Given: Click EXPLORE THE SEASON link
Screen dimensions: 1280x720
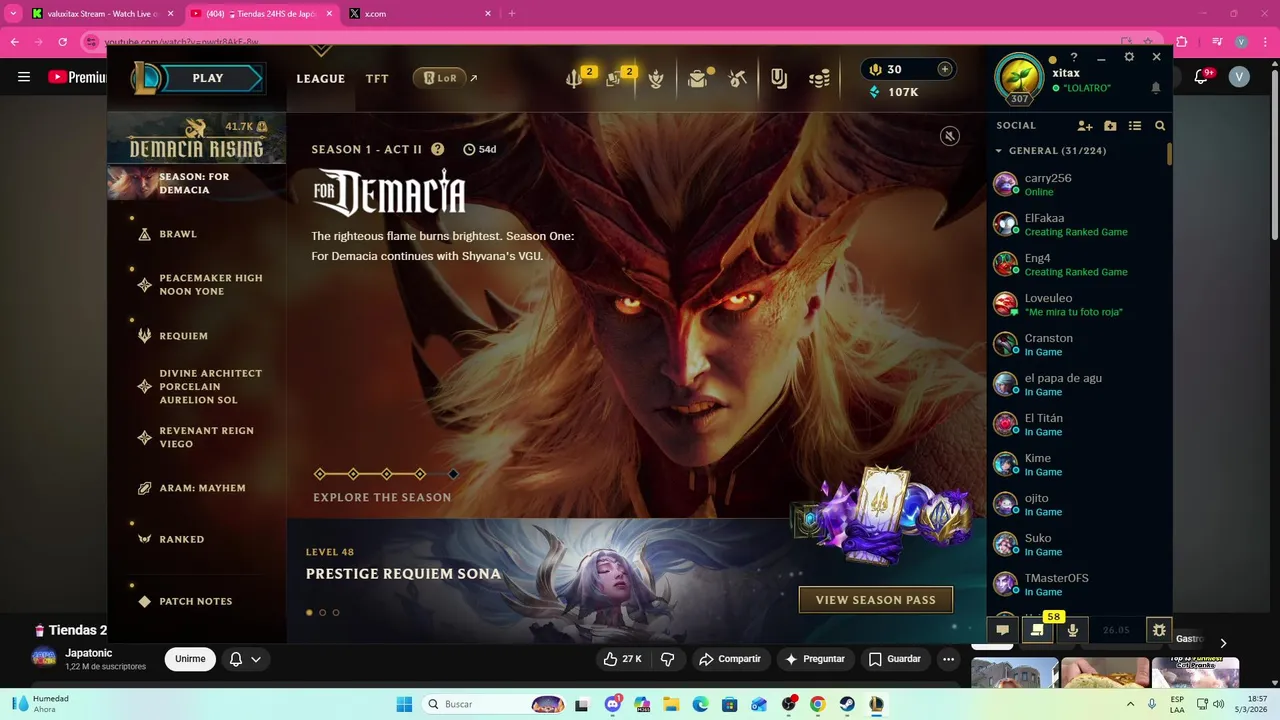Looking at the screenshot, I should coord(382,497).
